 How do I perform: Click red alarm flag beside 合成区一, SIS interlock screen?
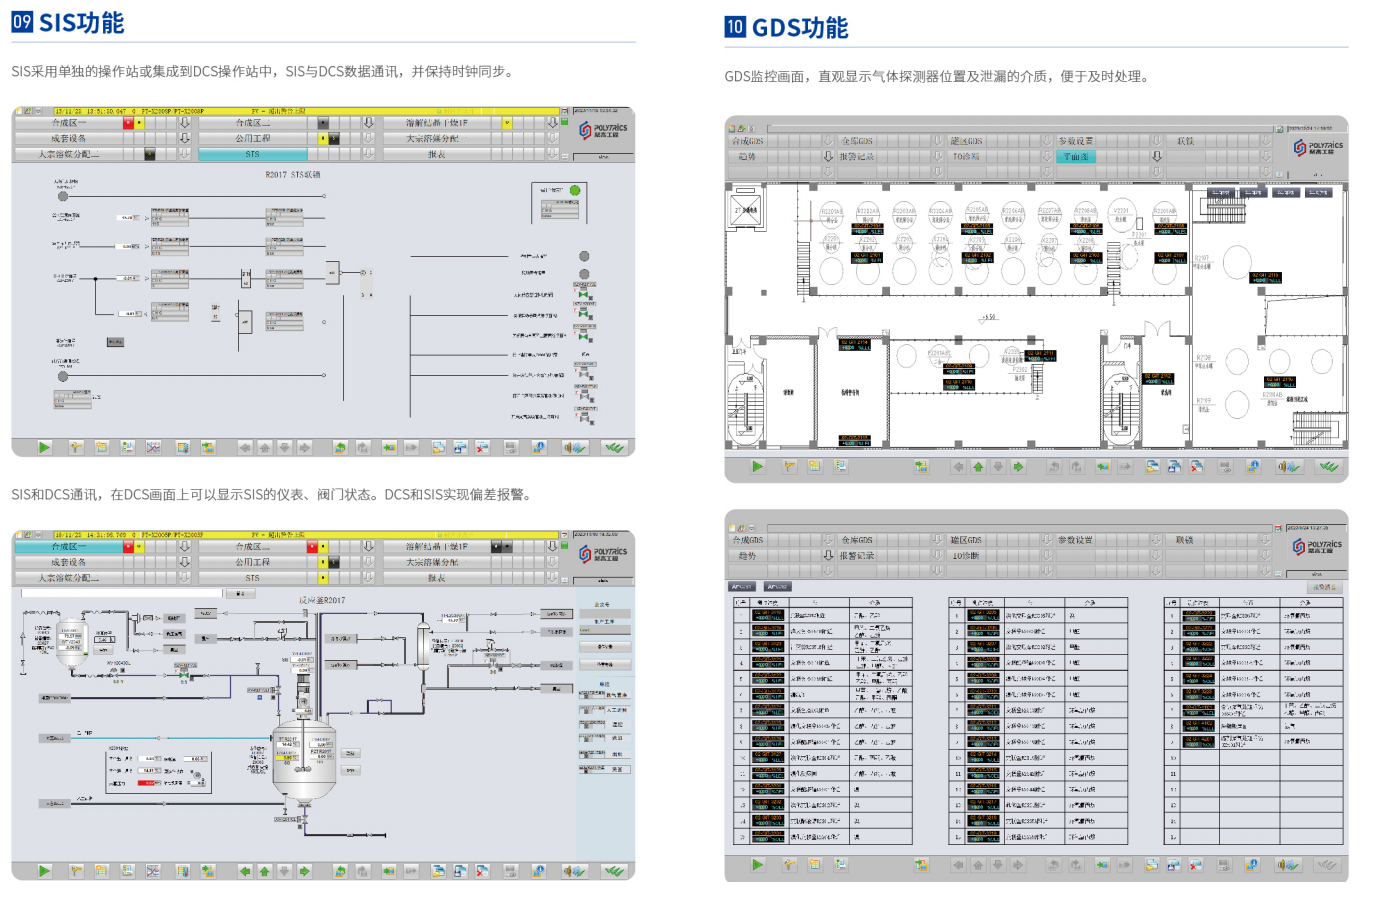click(x=128, y=123)
